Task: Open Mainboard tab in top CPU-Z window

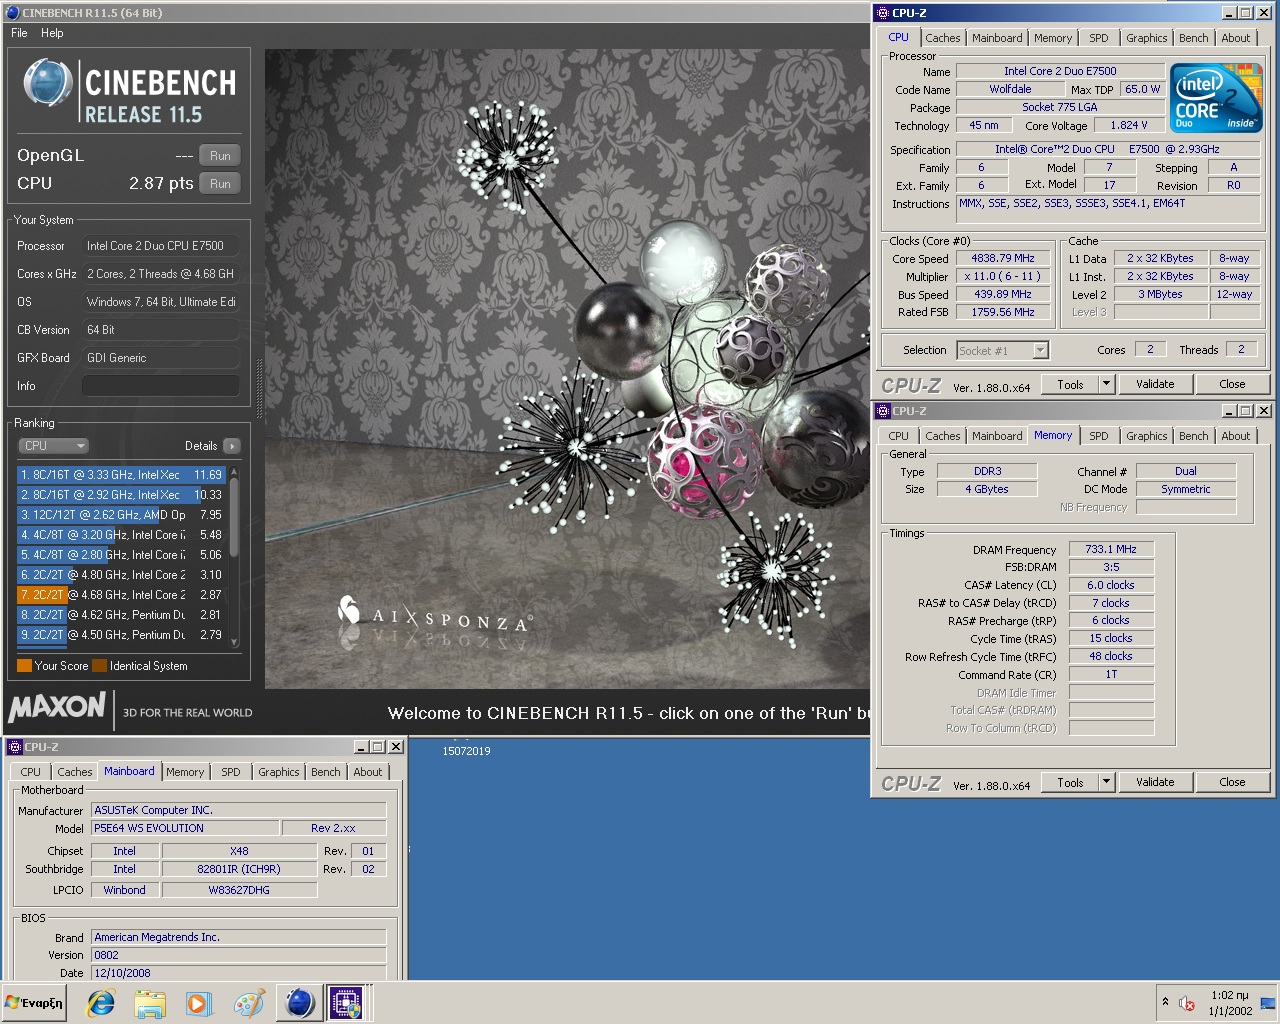Action: (x=997, y=38)
